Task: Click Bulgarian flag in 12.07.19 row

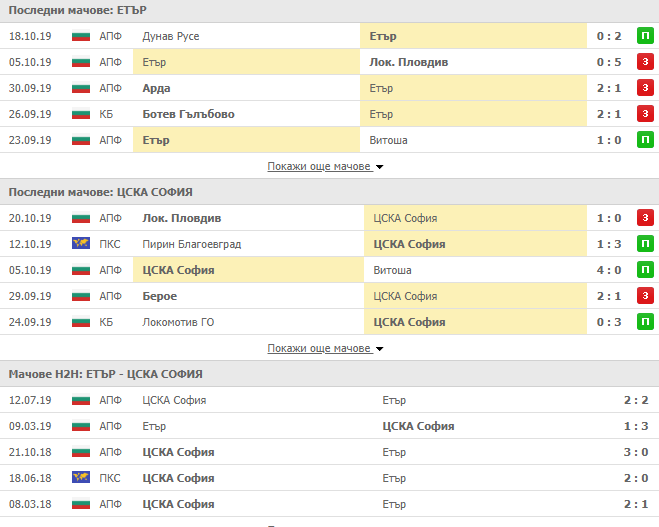Action: (81, 400)
